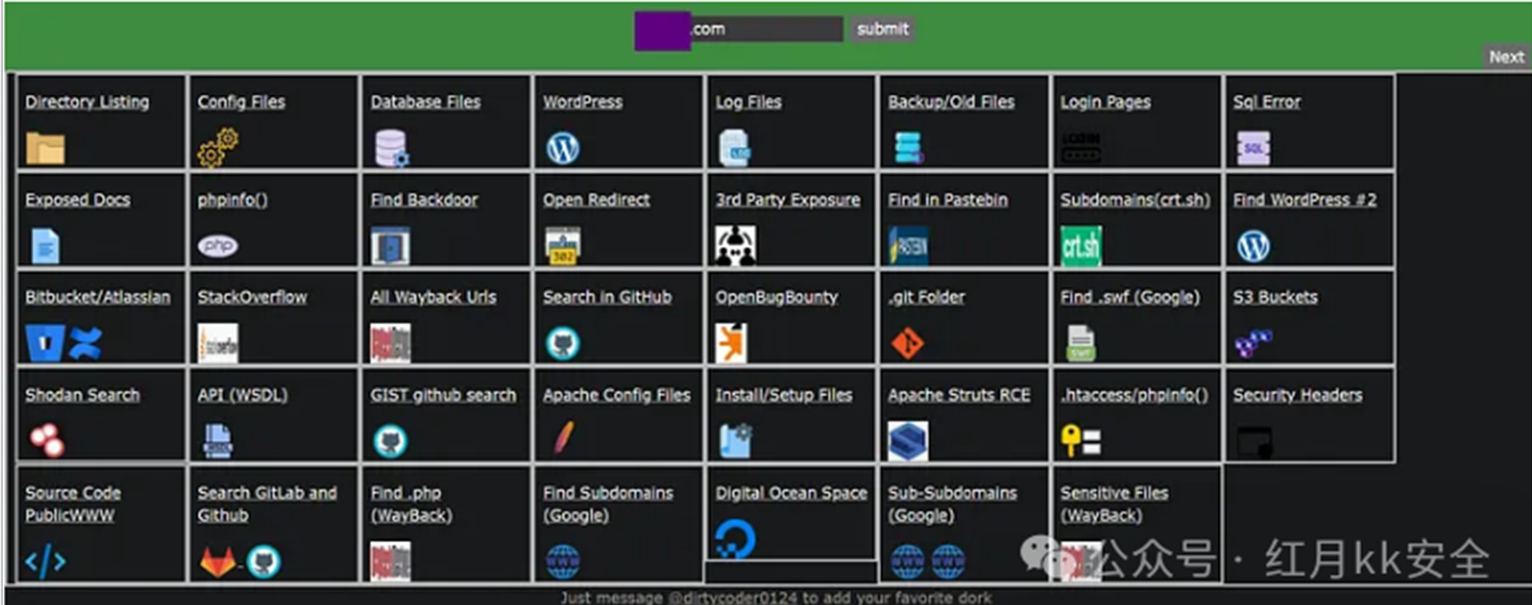Click the Next button

(1505, 57)
